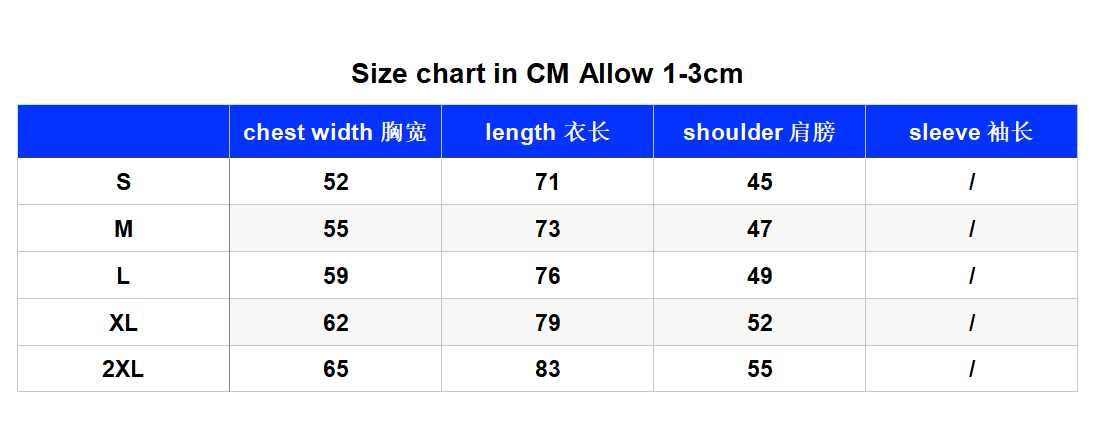Select the XL row label
This screenshot has height=421, width=1118.
(x=123, y=323)
